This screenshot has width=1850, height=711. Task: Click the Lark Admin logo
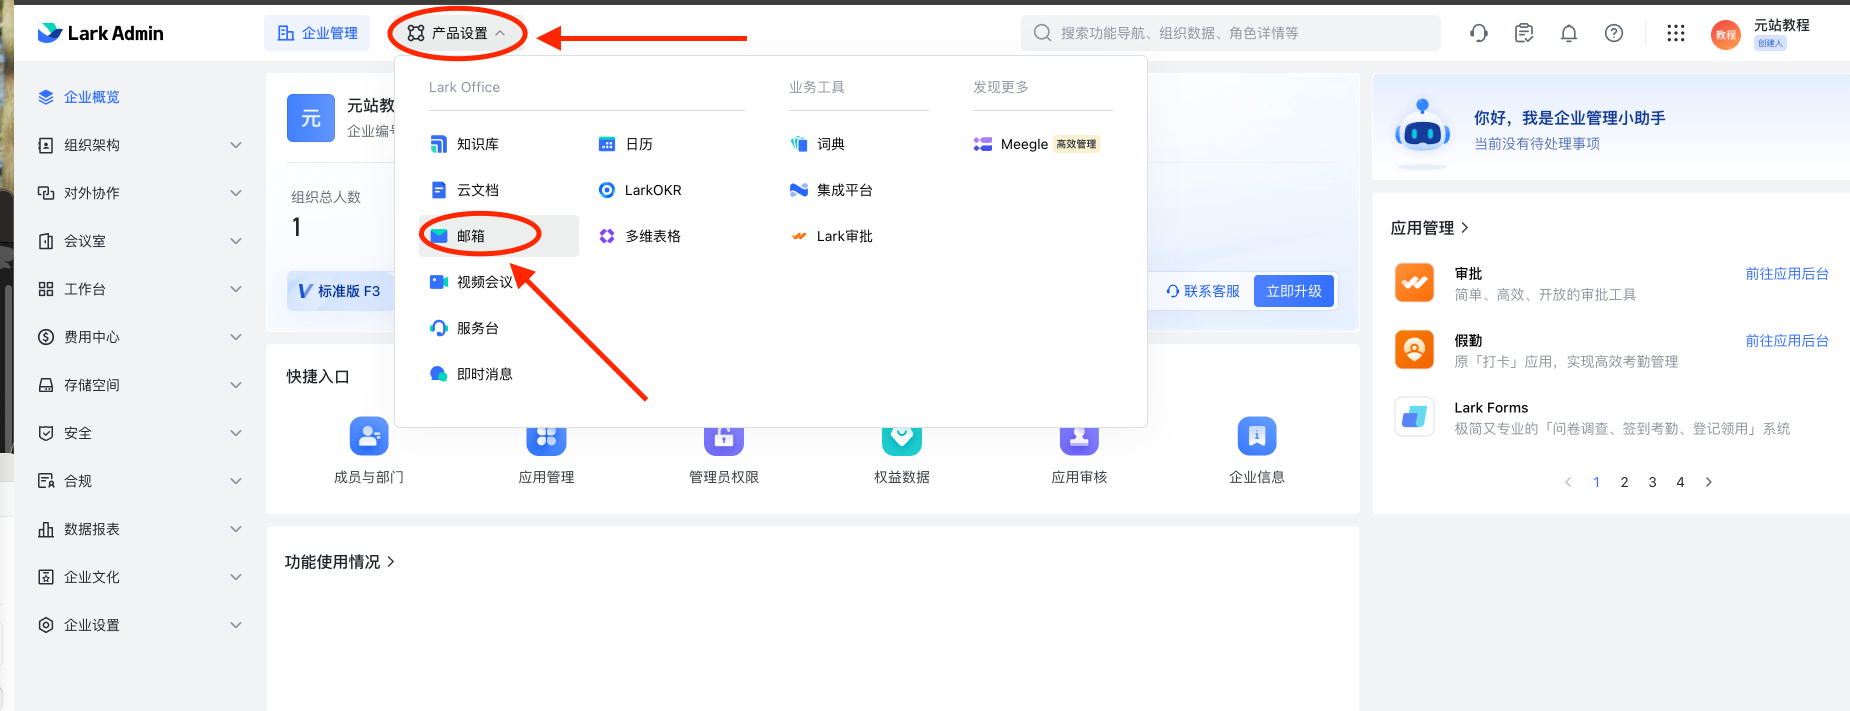pyautogui.click(x=100, y=33)
